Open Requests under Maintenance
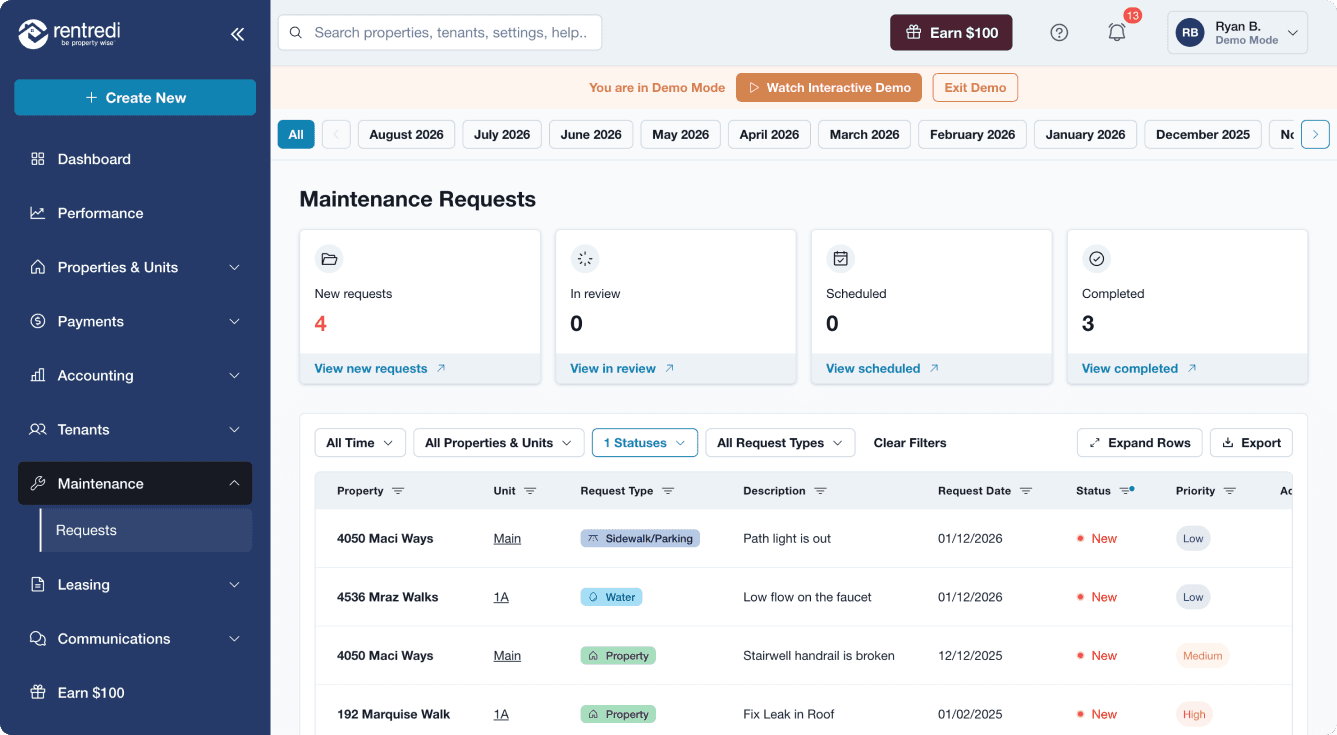 (146, 530)
